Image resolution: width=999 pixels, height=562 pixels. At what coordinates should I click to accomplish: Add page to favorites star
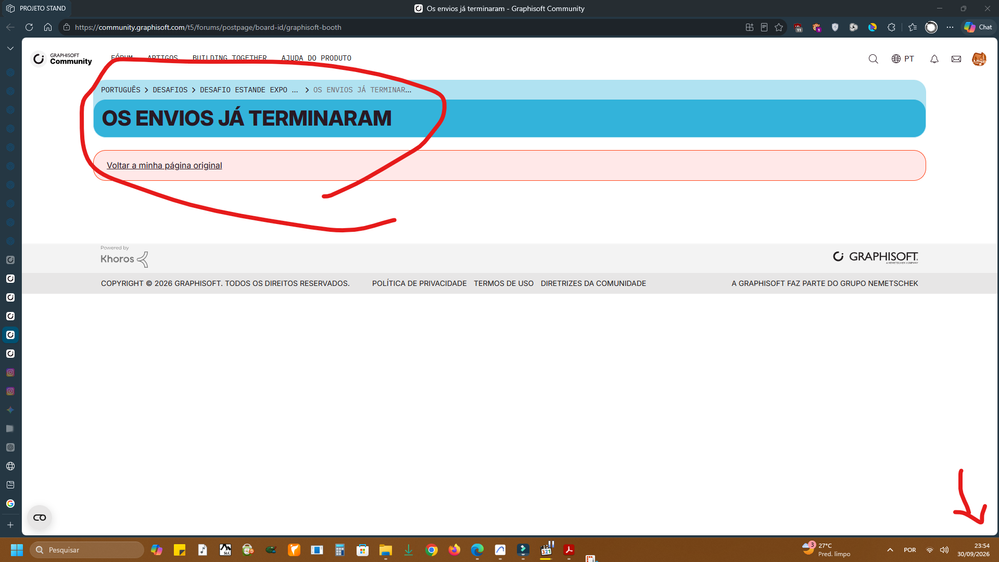pos(779,27)
